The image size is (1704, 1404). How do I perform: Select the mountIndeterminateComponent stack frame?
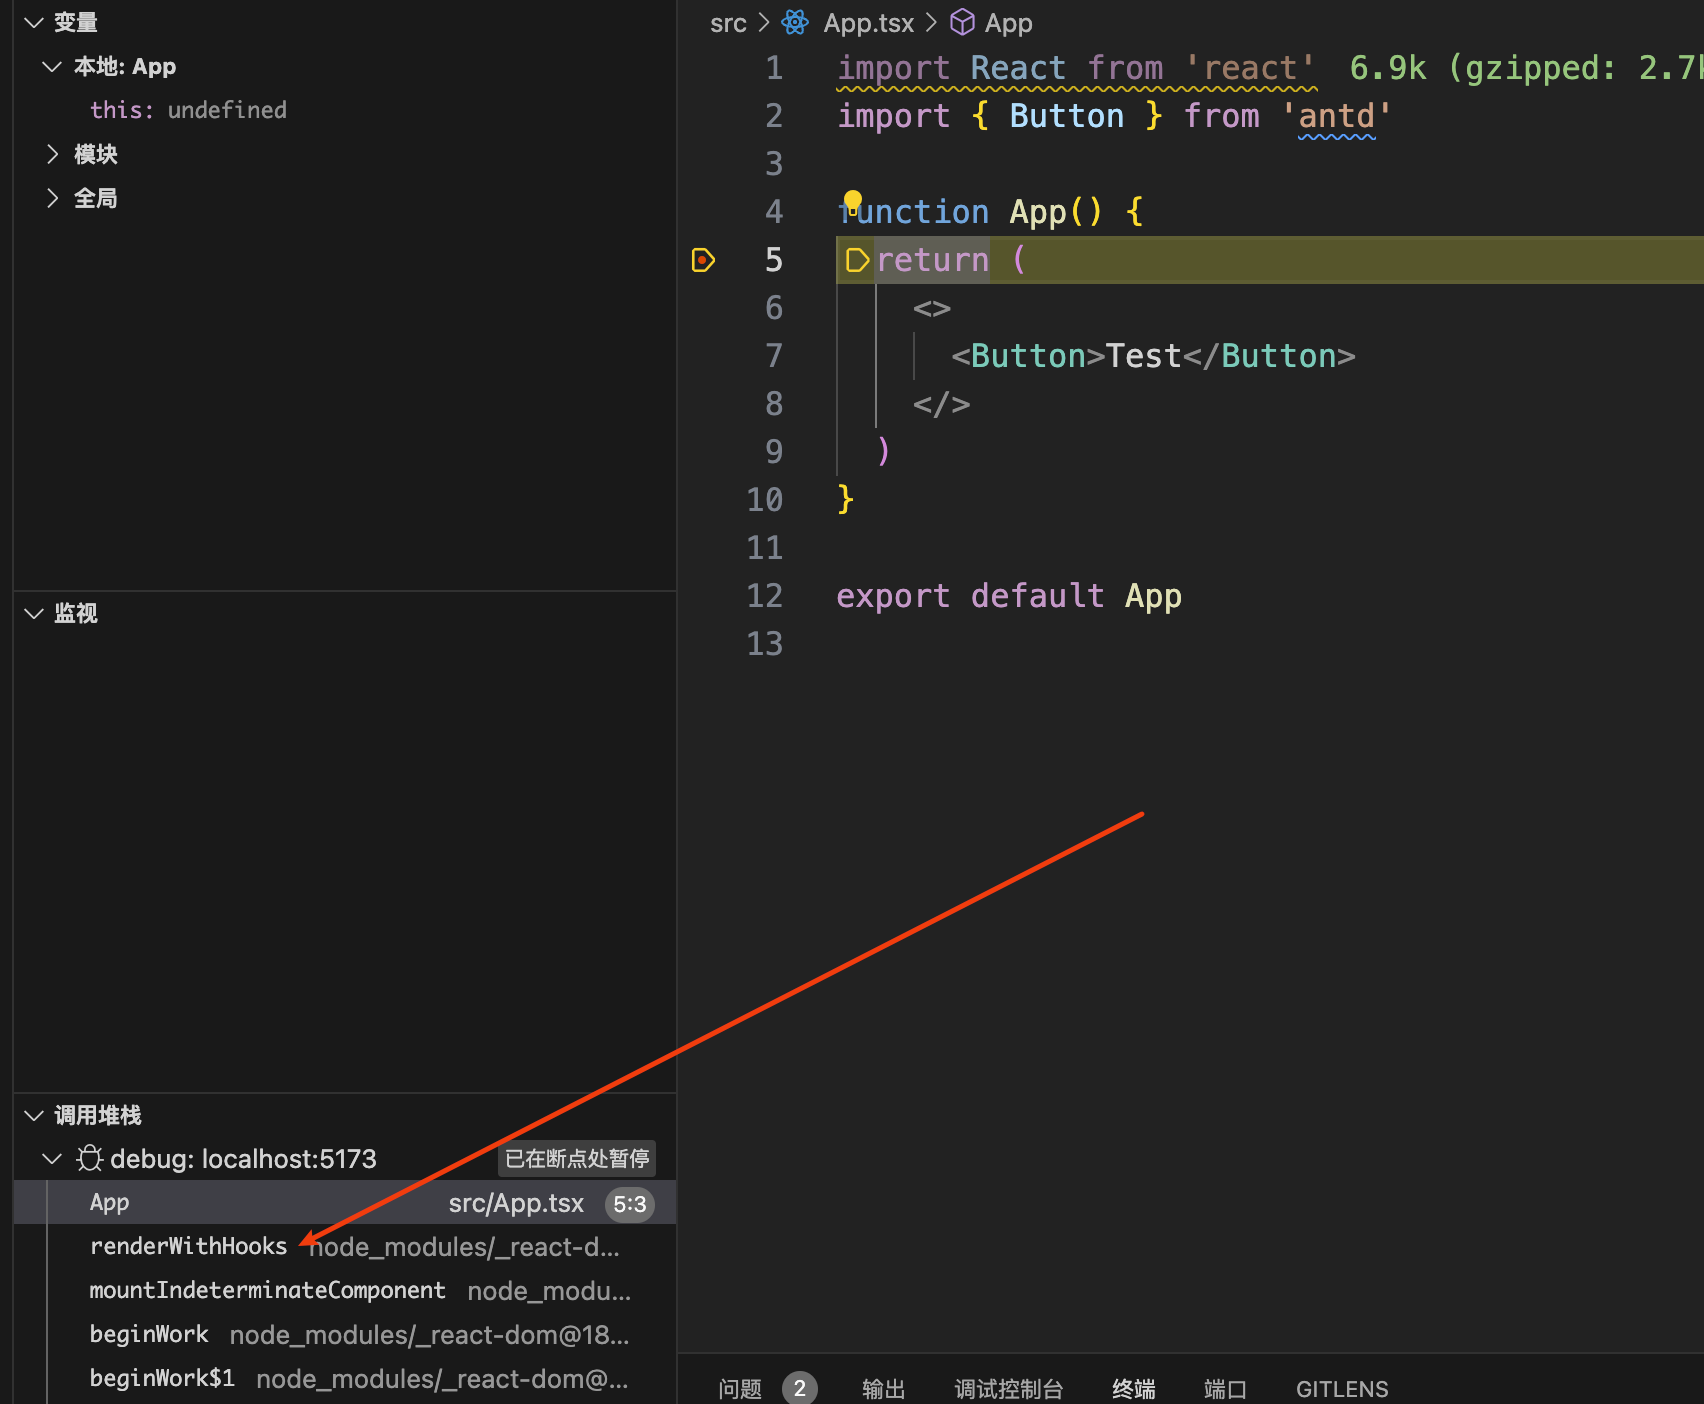(345, 1290)
